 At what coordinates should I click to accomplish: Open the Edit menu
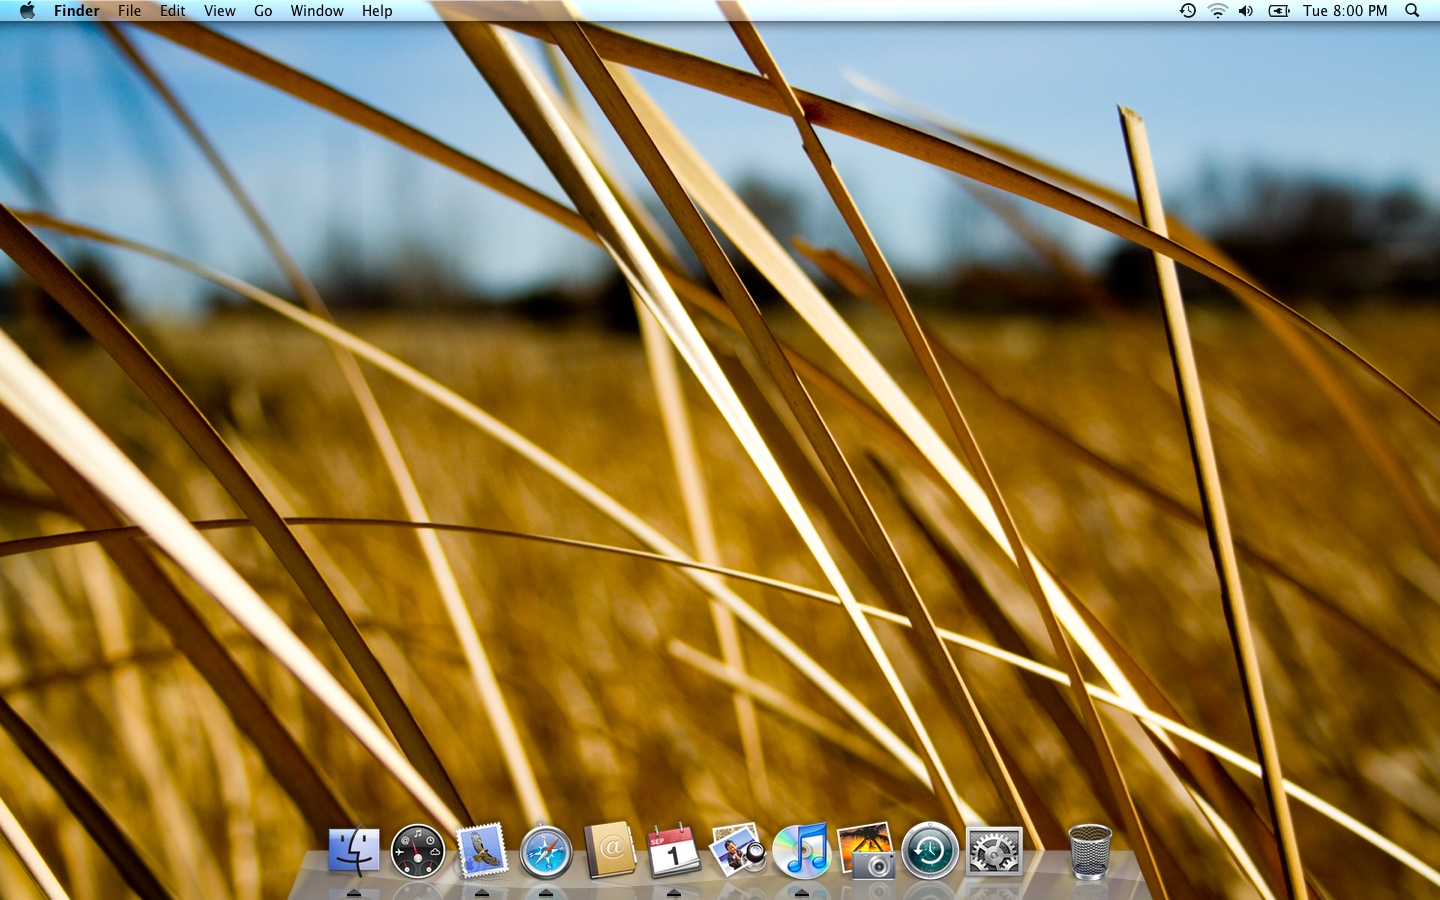point(172,11)
